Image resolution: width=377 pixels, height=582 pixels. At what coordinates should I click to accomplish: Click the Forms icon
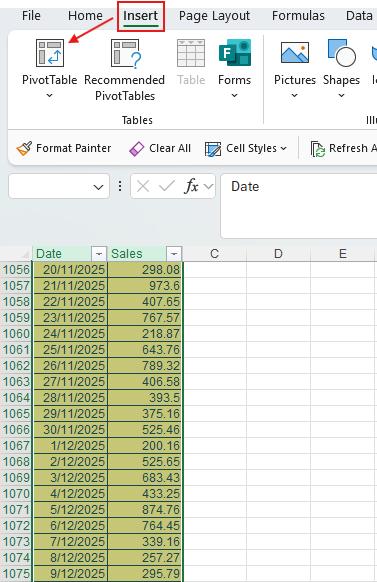point(235,52)
